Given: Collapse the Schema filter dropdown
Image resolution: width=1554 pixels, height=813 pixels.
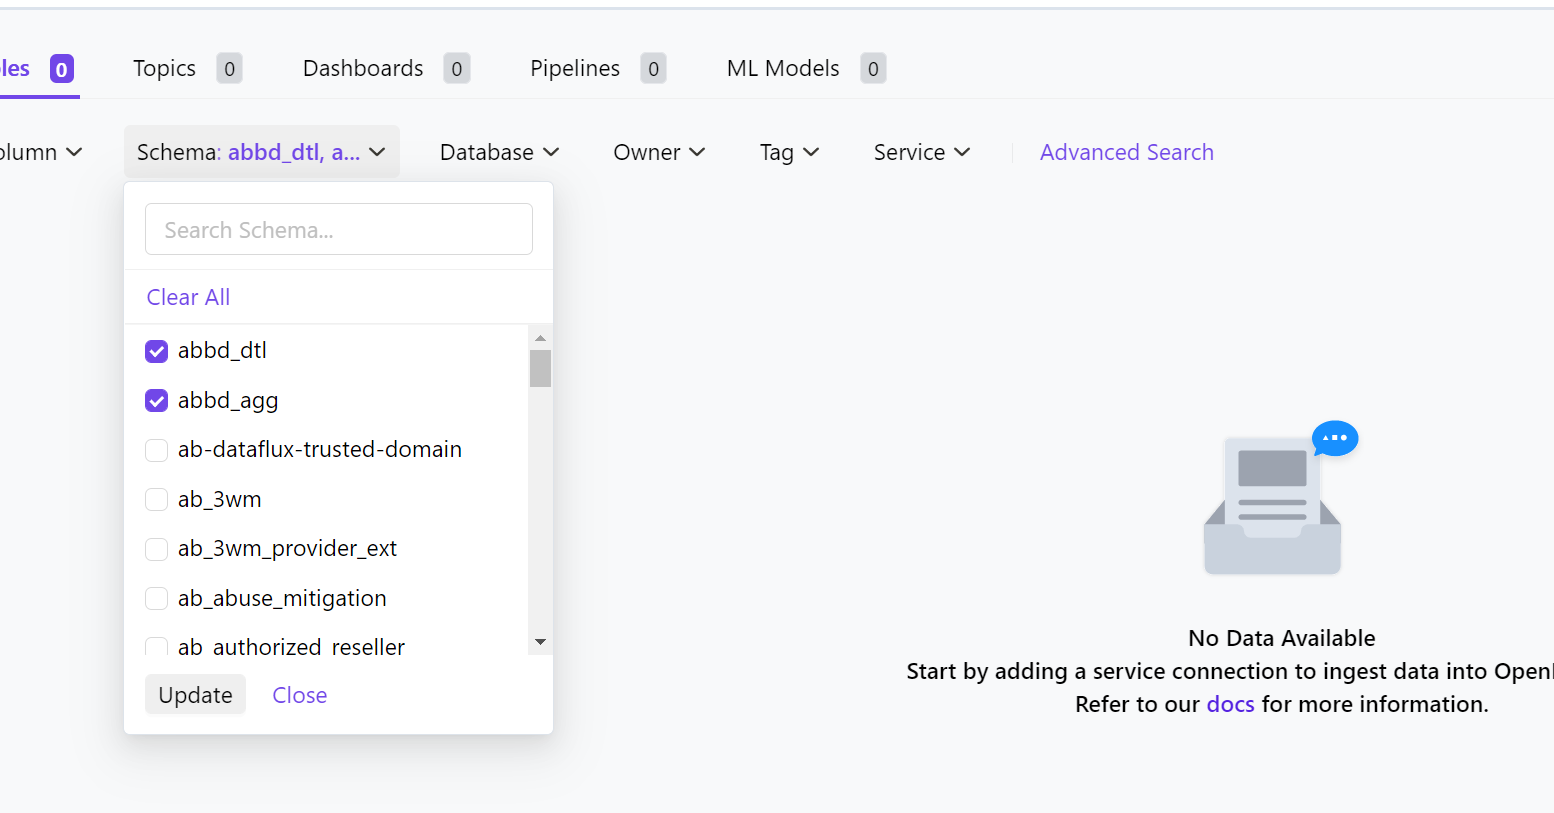Looking at the screenshot, I should (x=261, y=152).
